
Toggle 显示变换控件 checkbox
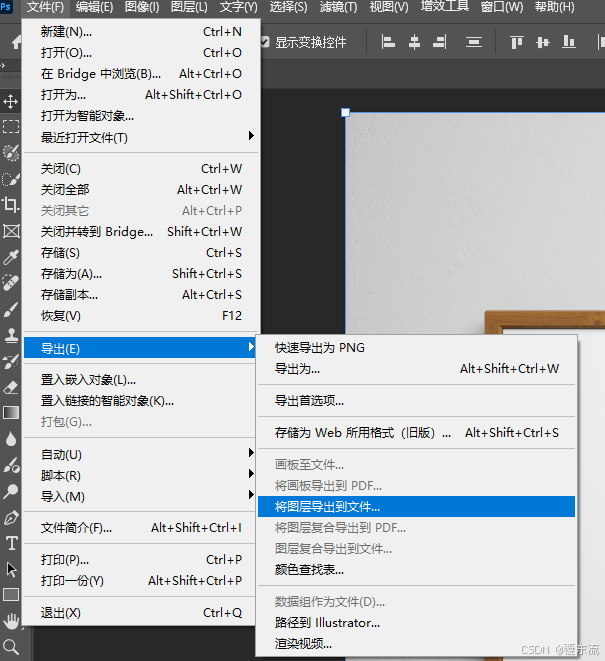point(265,42)
